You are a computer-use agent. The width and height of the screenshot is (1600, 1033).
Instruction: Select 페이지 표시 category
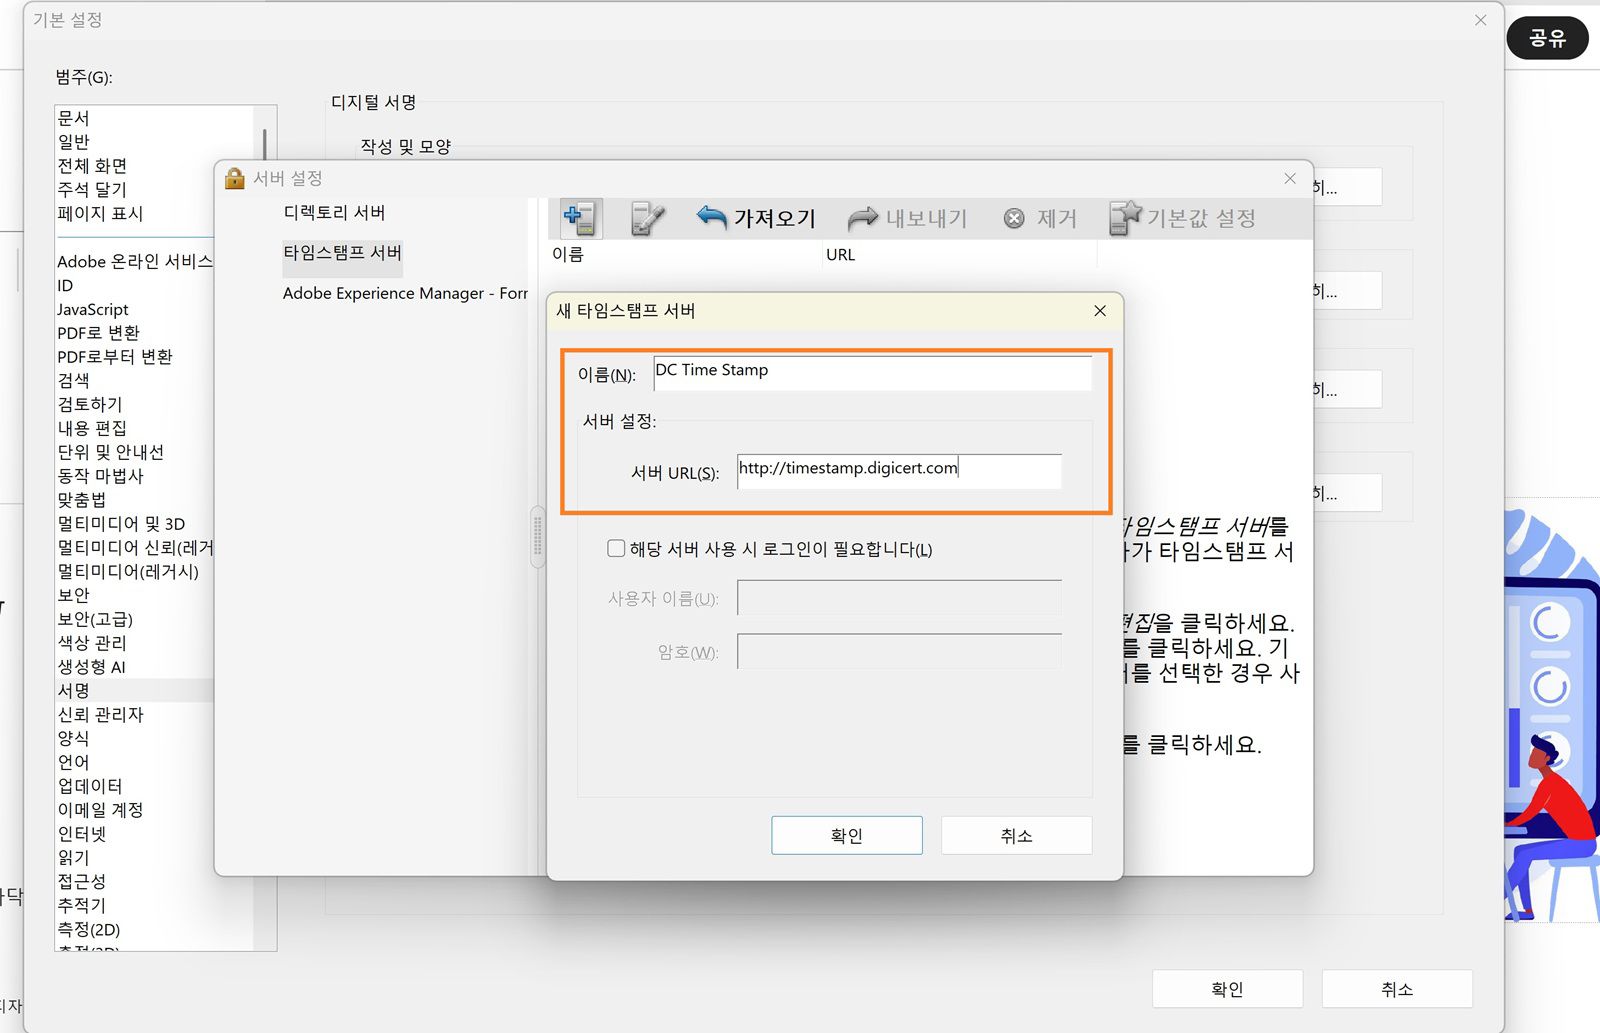click(x=100, y=214)
